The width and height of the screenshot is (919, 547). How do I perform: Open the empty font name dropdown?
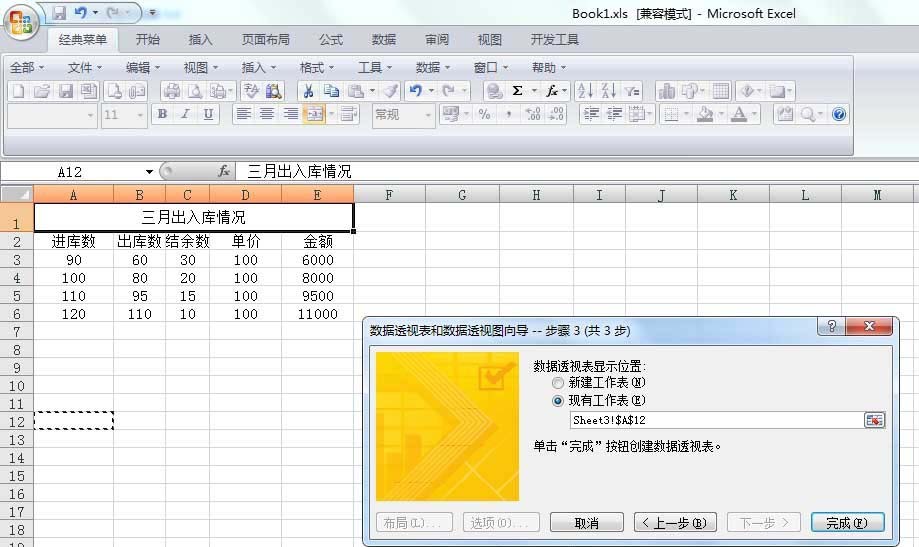point(90,114)
